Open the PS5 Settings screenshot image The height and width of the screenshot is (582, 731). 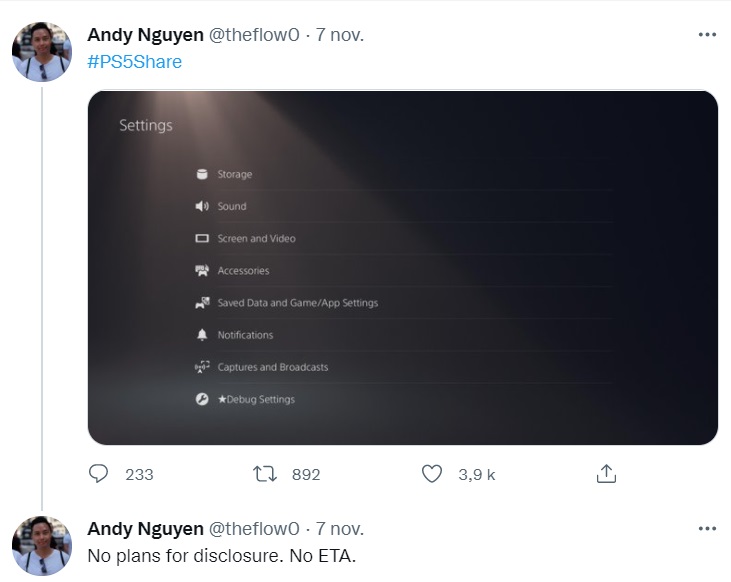[403, 268]
